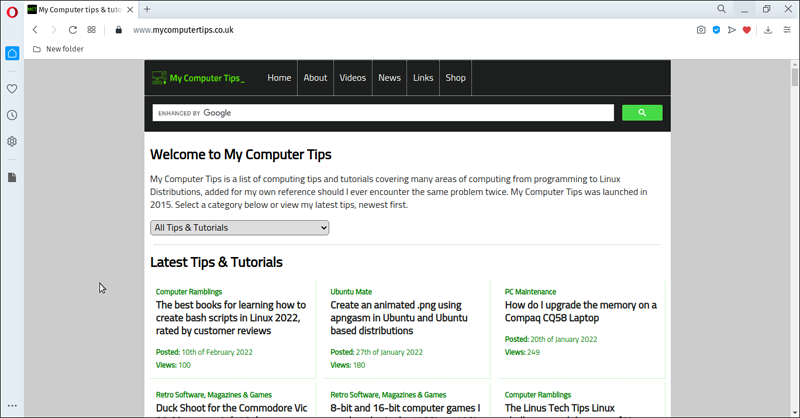The width and height of the screenshot is (800, 418).
Task: Click in the Google enhanced search field
Action: (x=383, y=113)
